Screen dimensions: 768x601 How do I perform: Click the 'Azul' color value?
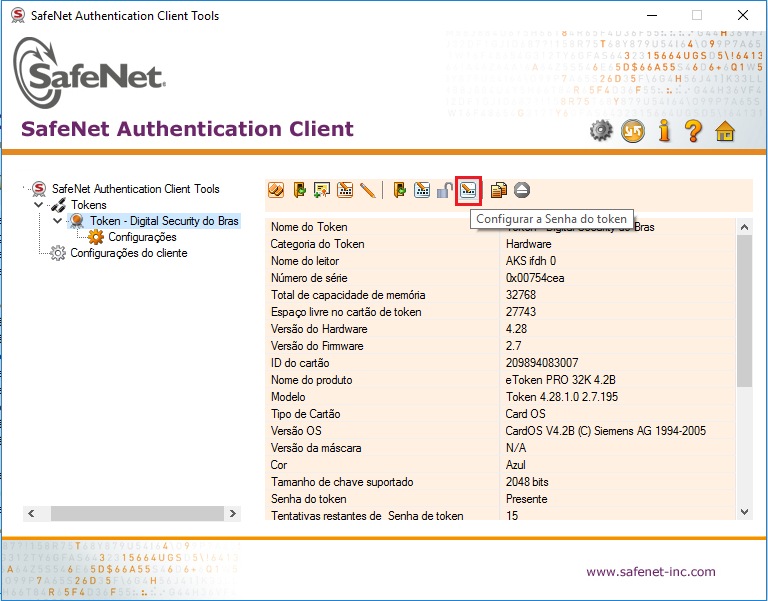tap(516, 465)
